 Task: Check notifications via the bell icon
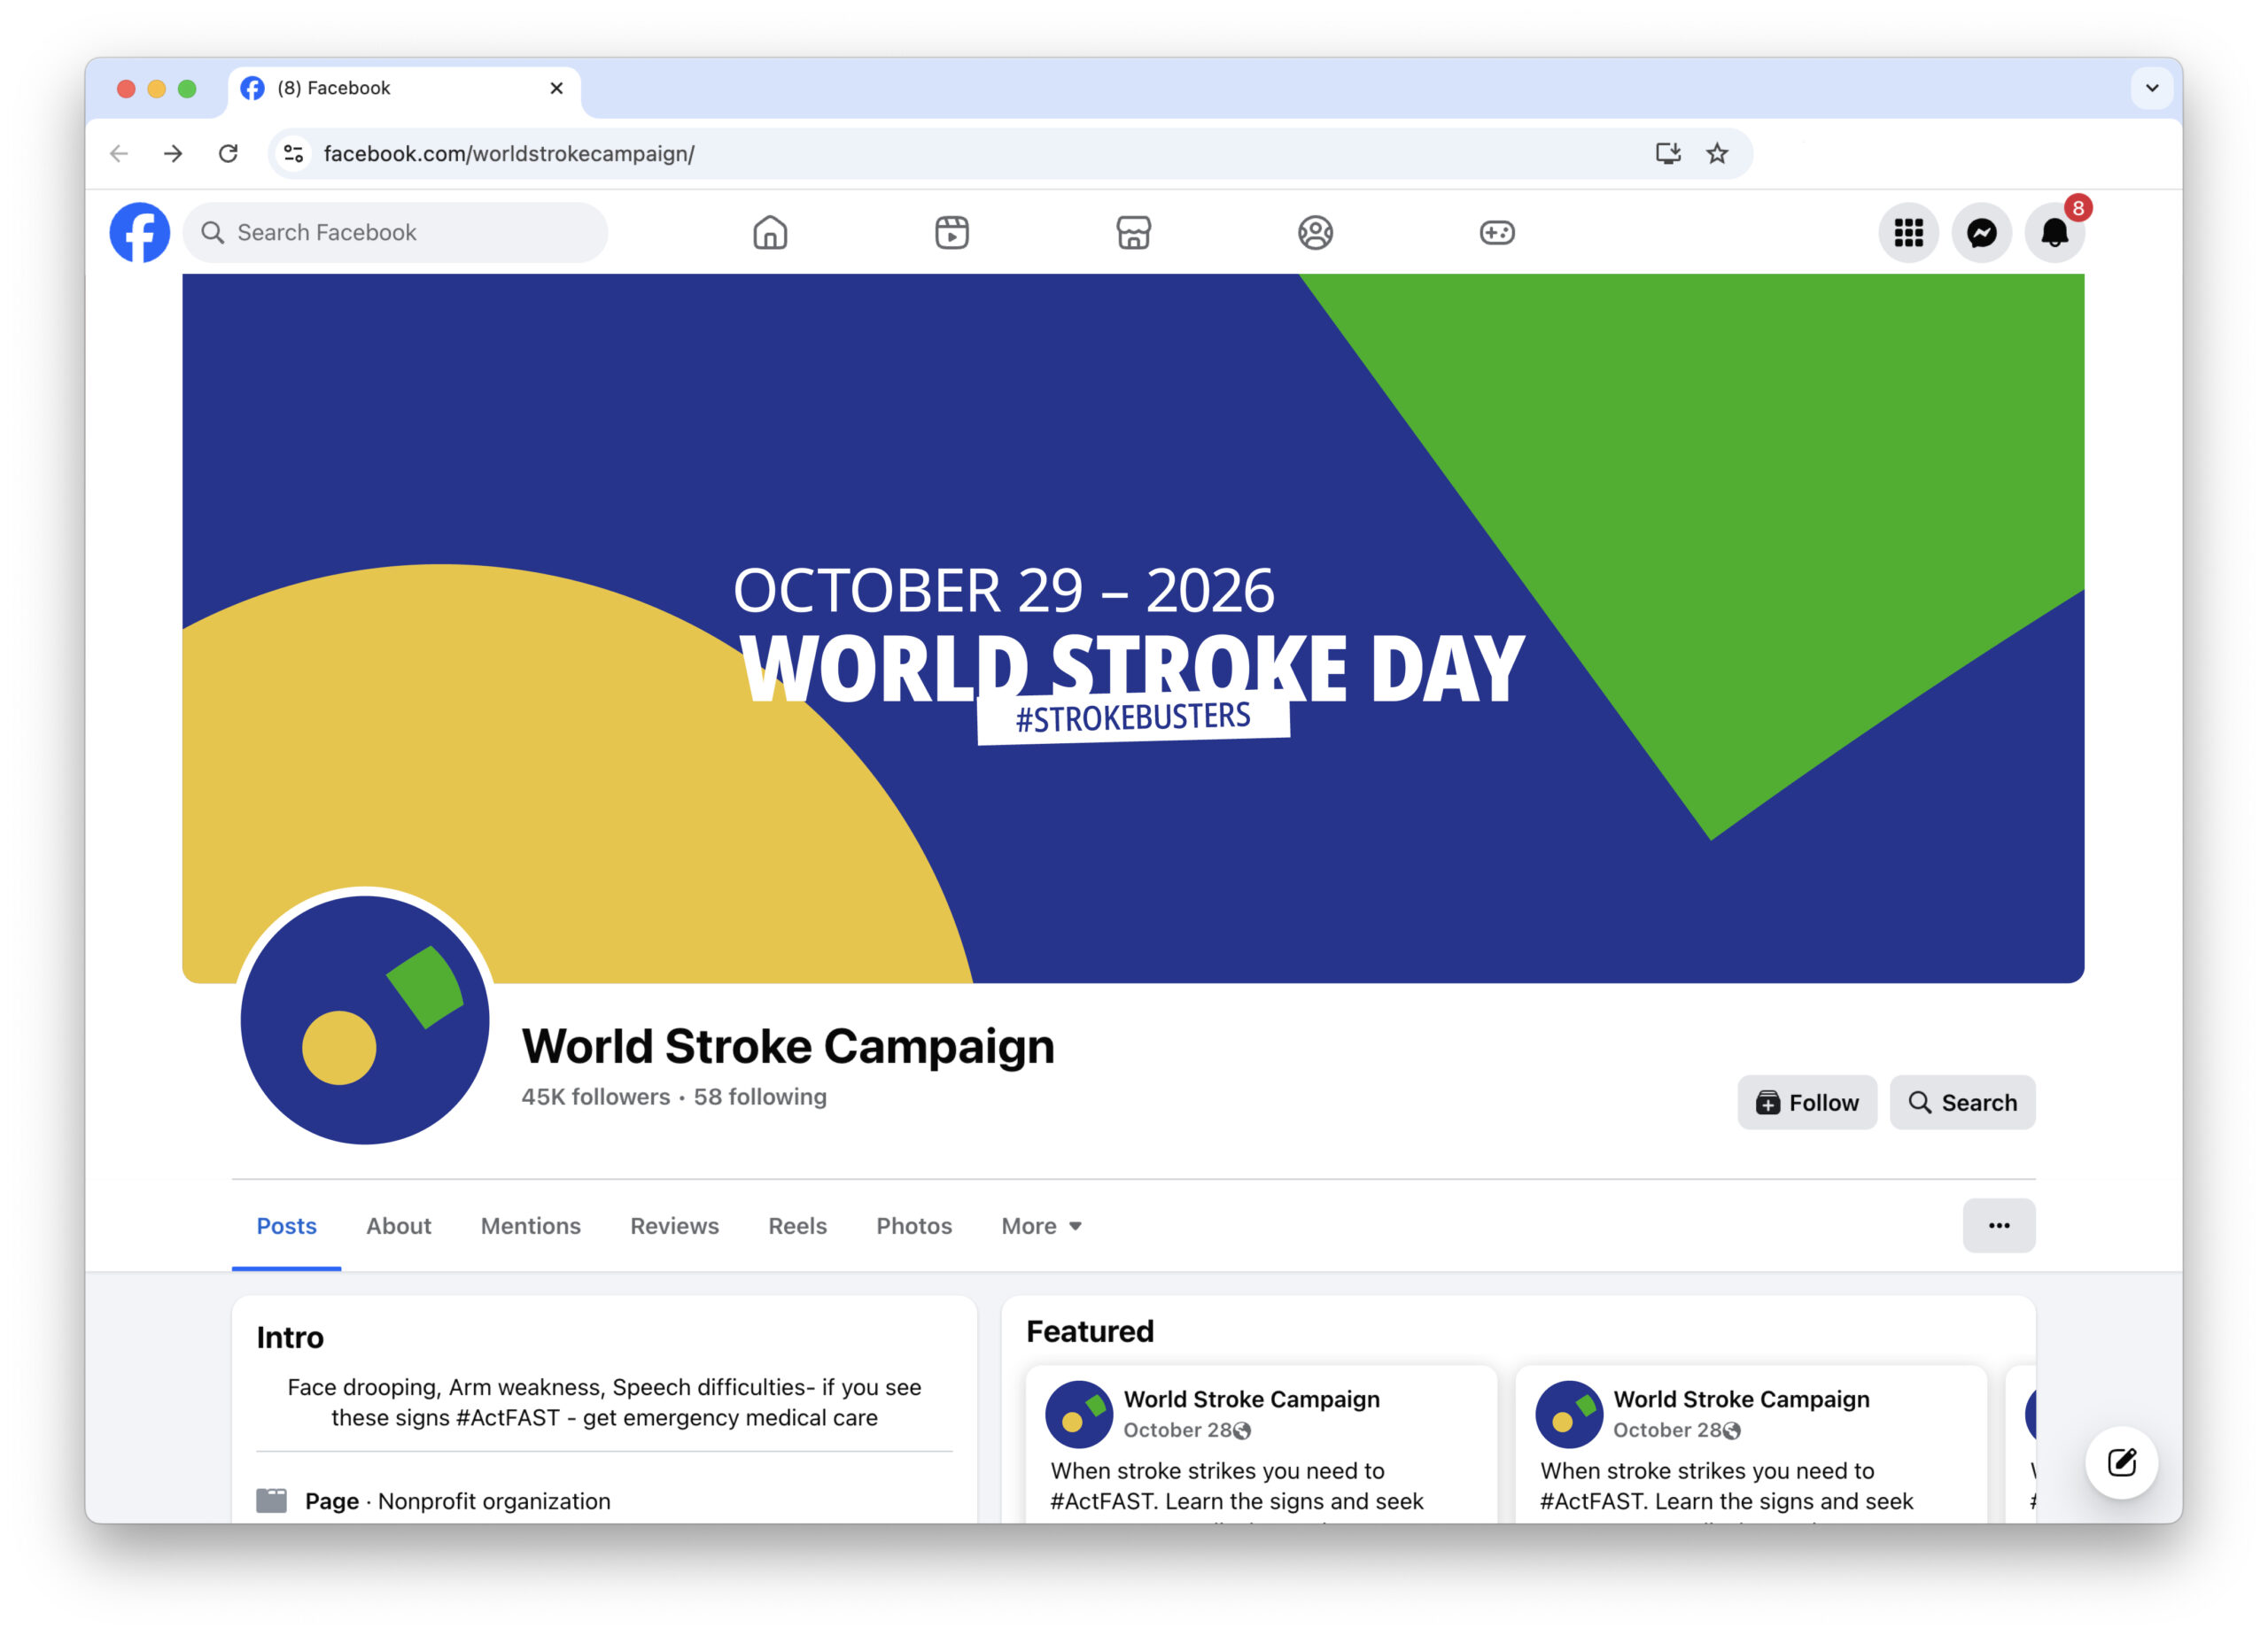pos(2054,232)
